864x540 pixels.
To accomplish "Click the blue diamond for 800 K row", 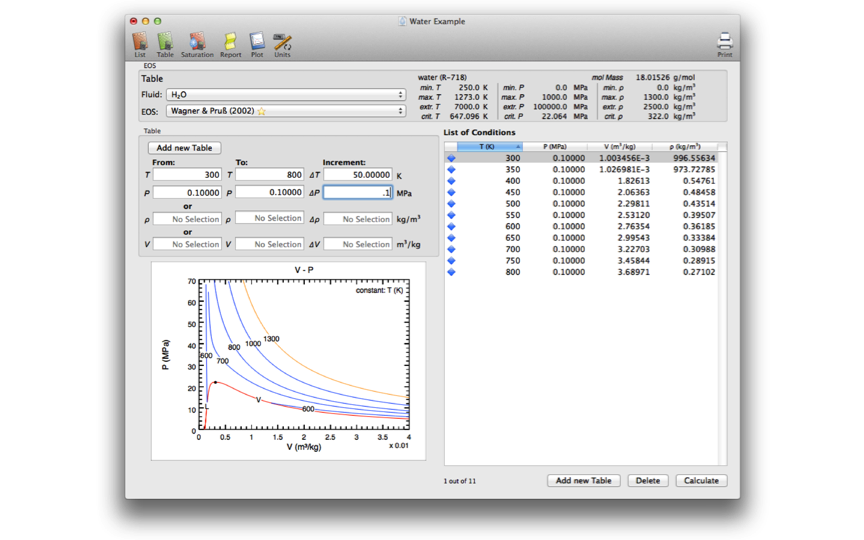I will [451, 272].
